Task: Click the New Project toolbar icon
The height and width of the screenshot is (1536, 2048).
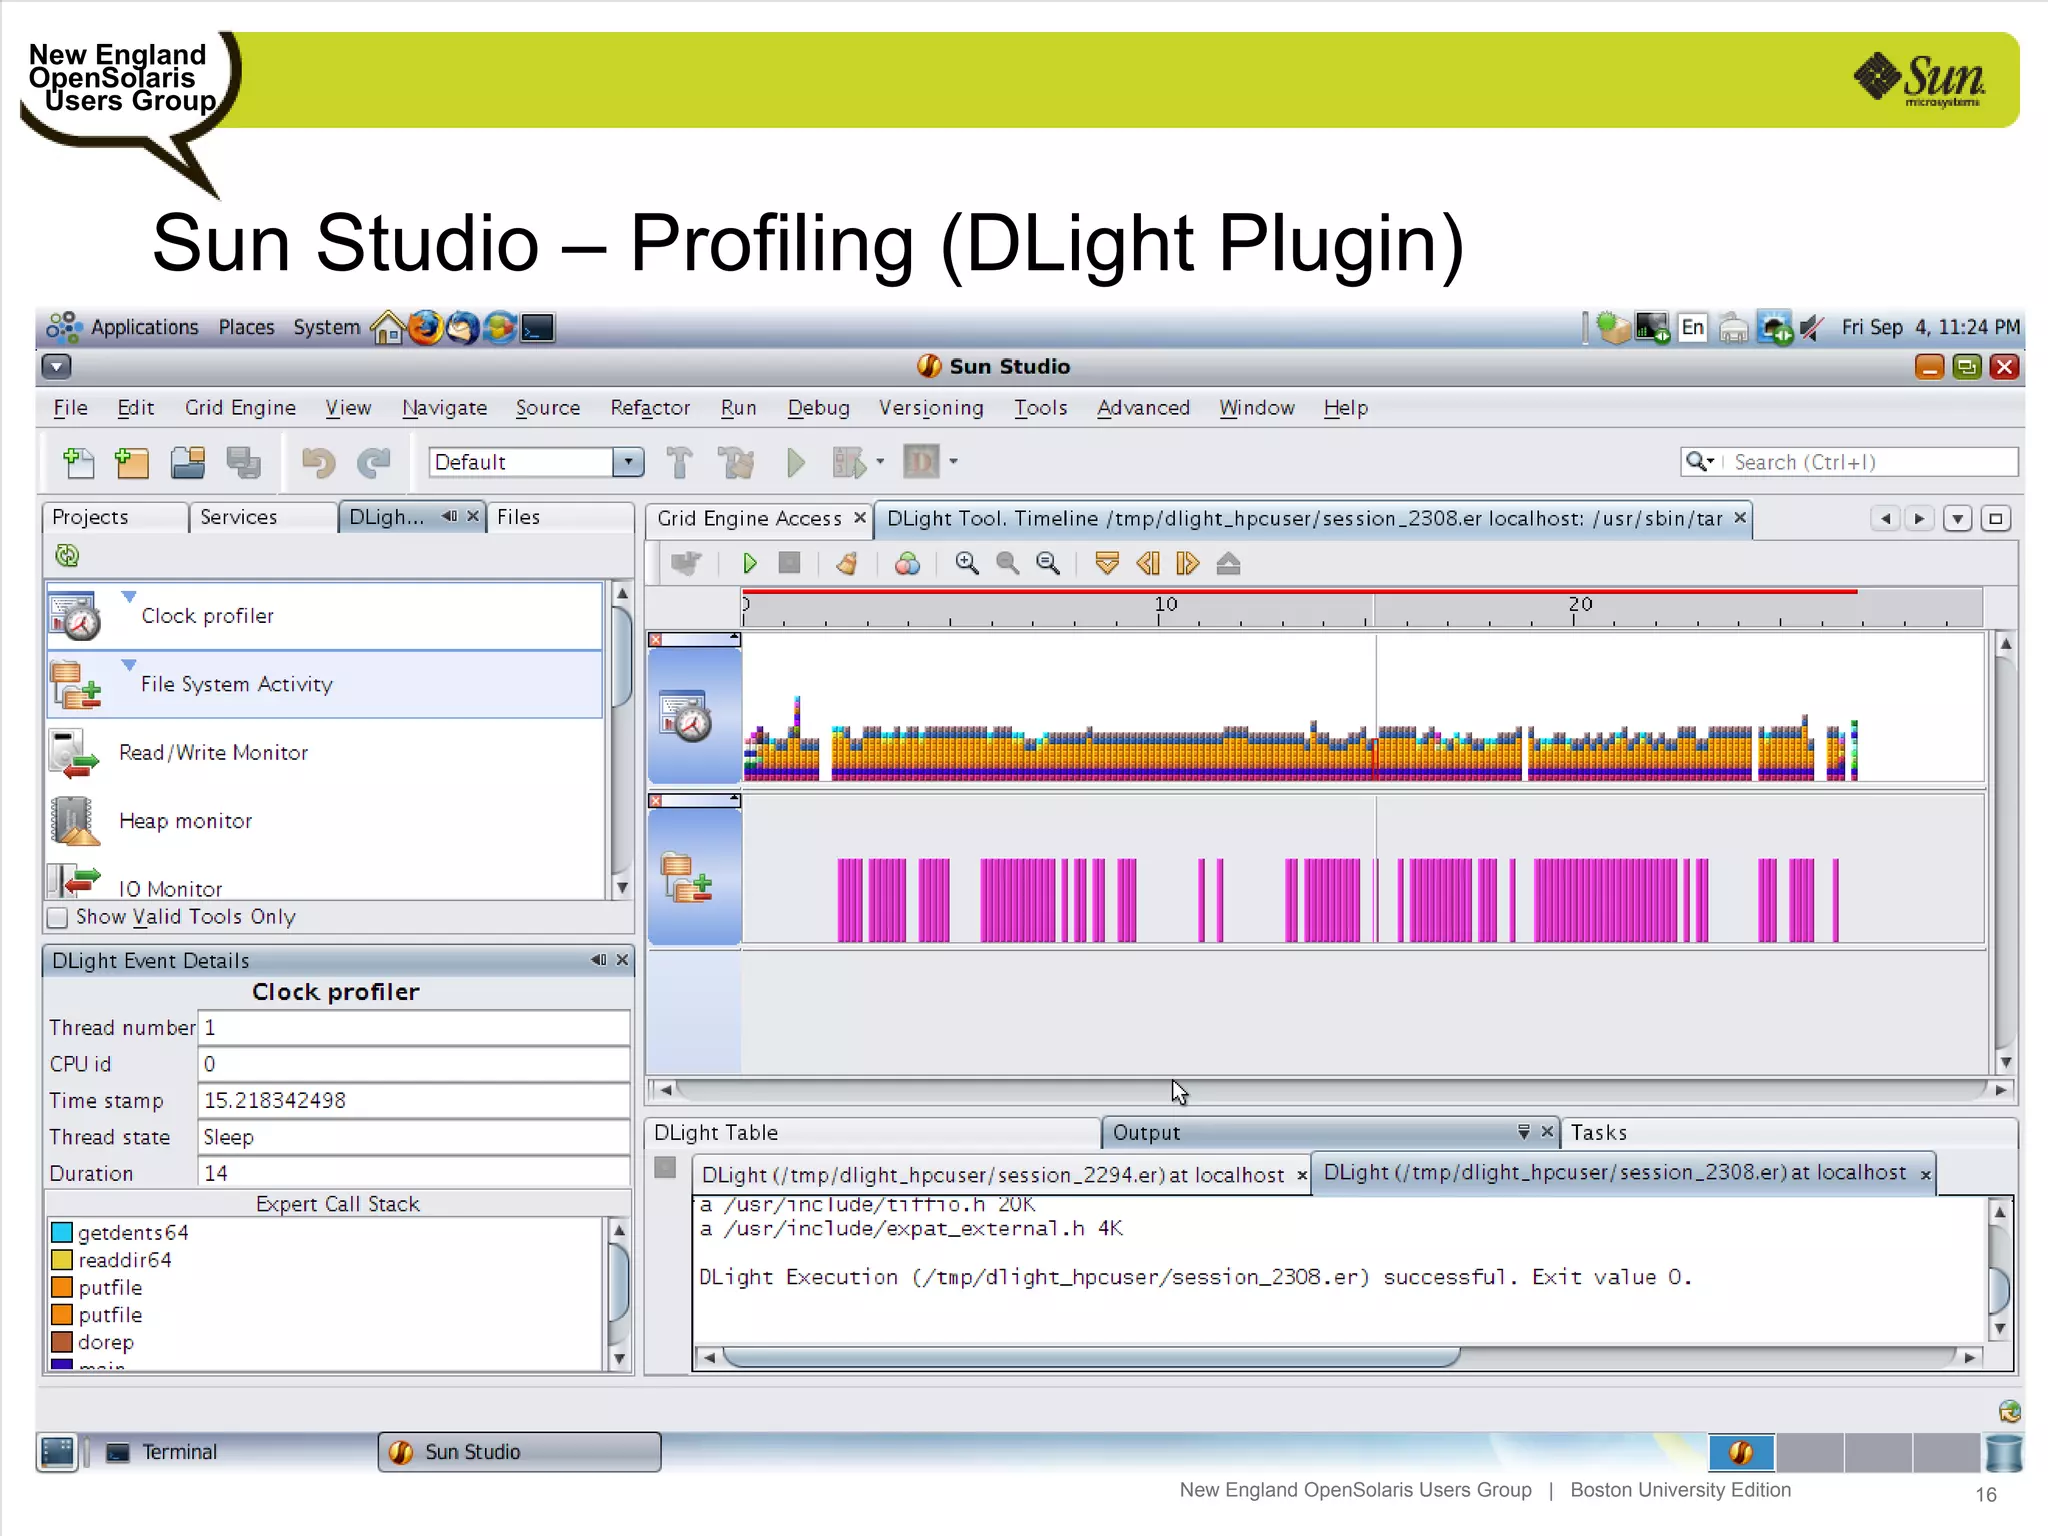Action: click(131, 462)
